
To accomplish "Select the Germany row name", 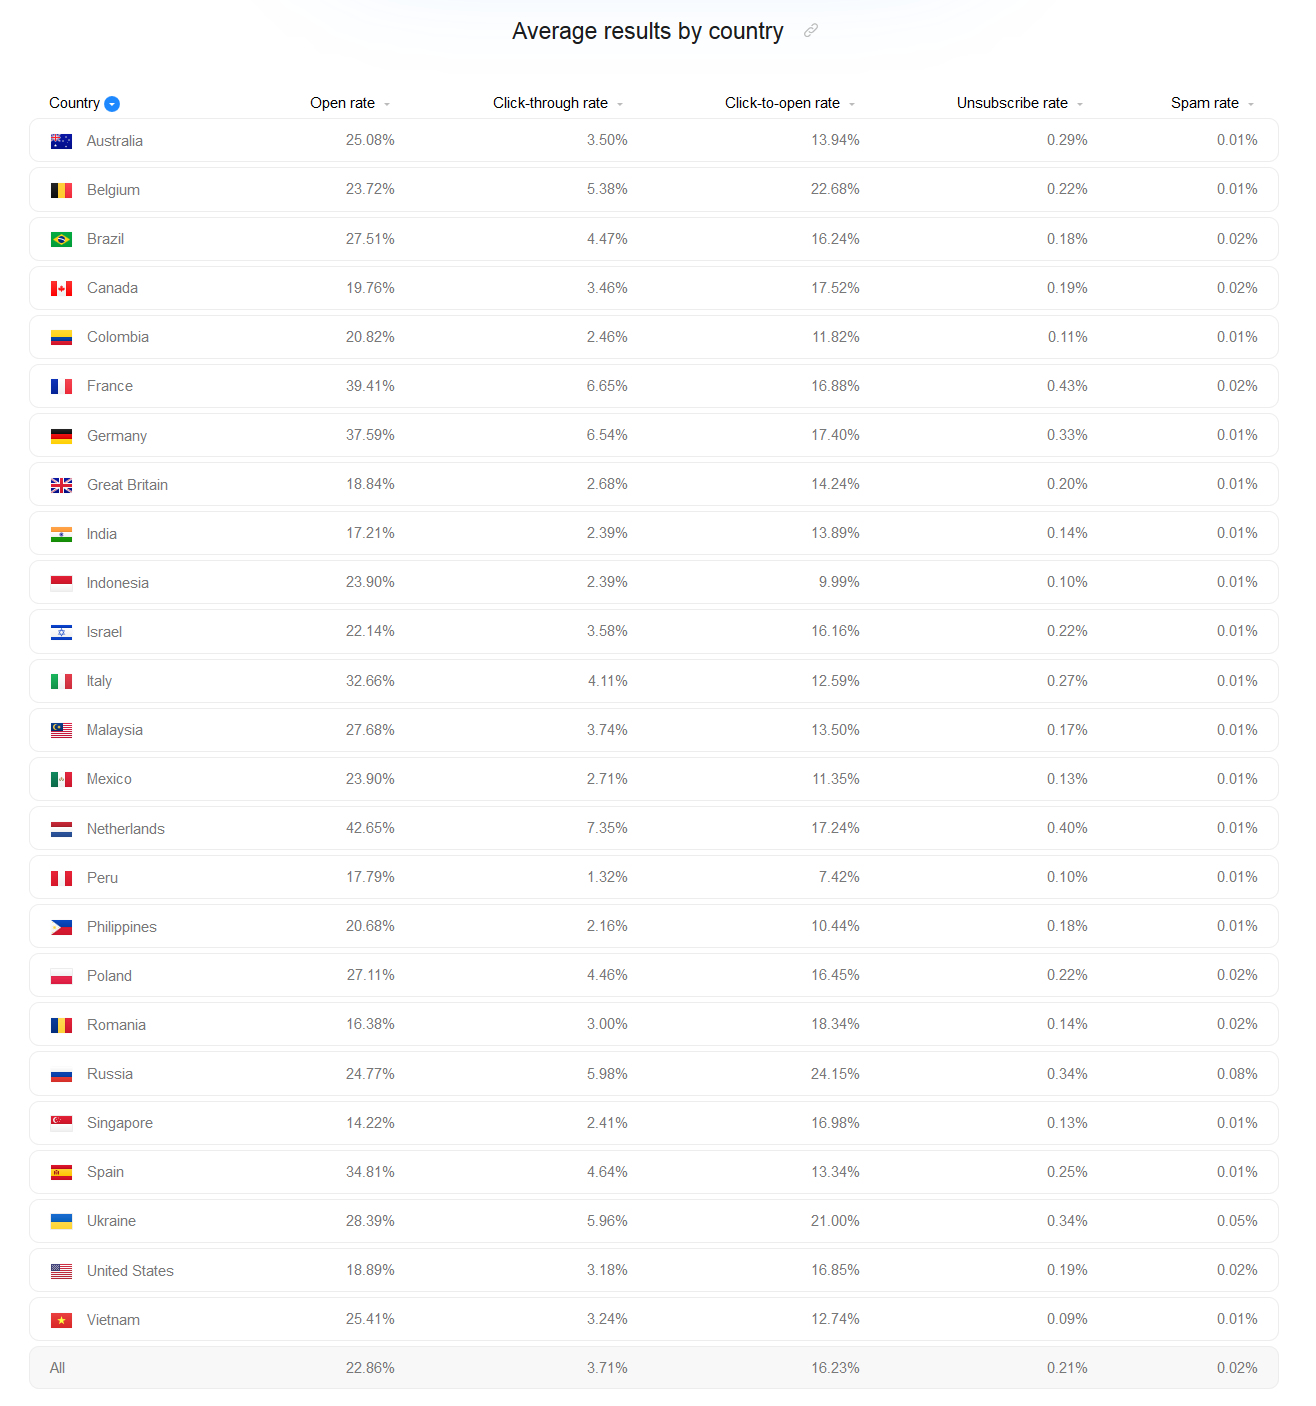I will point(116,436).
